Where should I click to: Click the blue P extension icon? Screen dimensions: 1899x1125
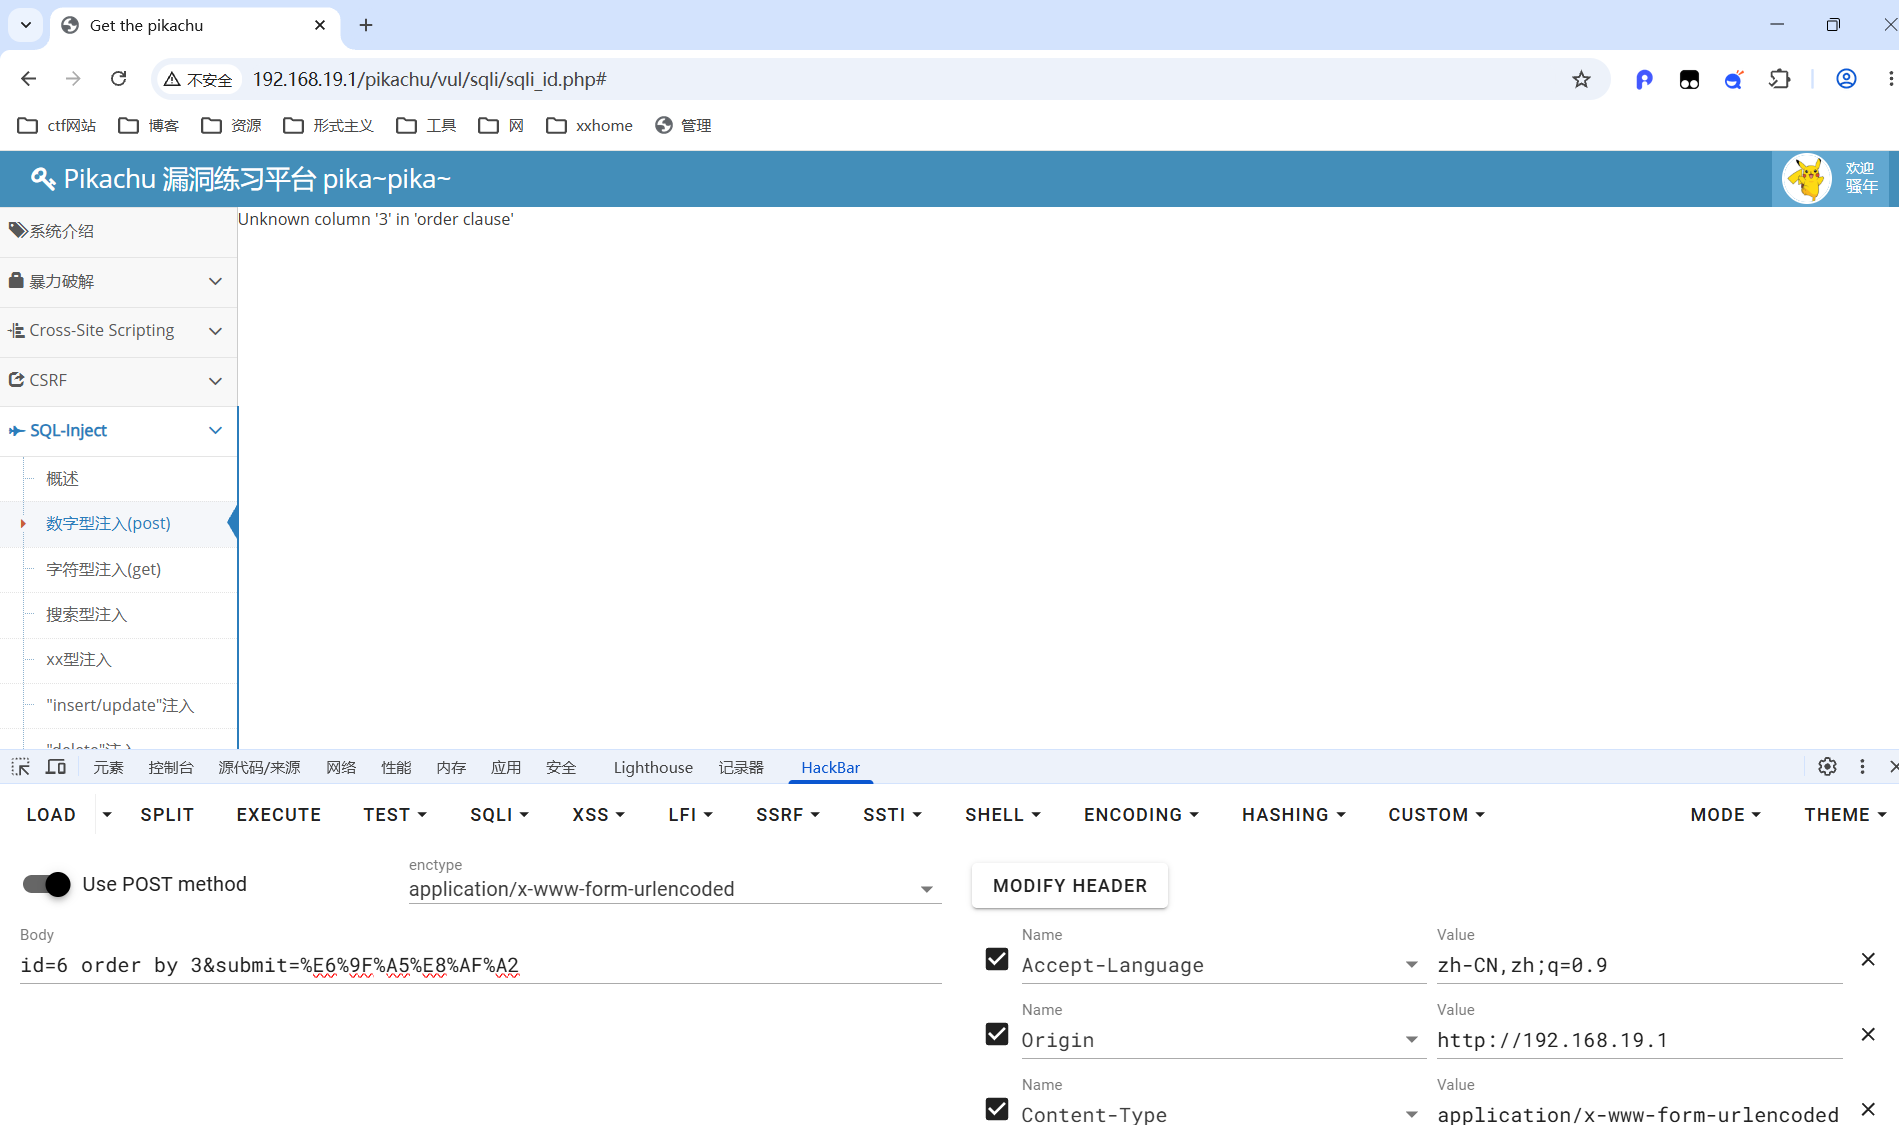(1644, 79)
